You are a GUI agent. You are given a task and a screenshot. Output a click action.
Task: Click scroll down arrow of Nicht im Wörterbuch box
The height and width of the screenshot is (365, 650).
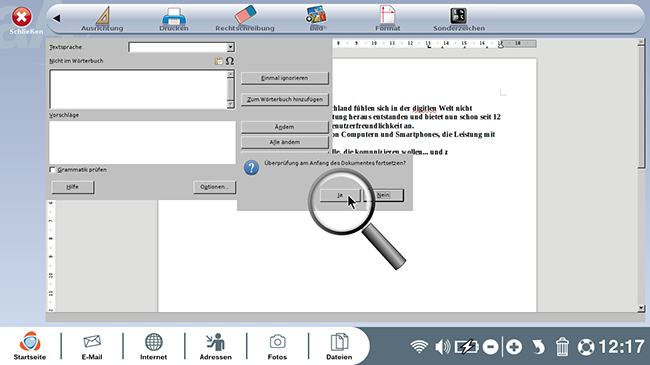(231, 105)
